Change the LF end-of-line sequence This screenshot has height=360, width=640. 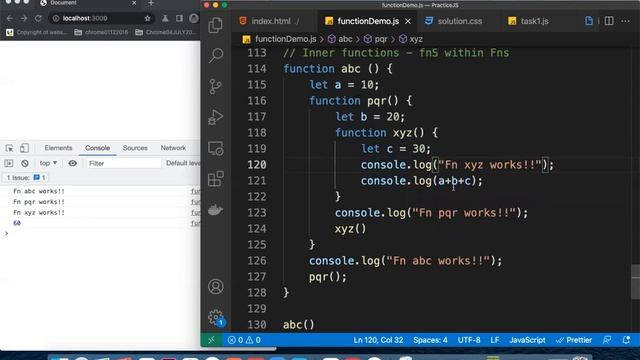coord(495,340)
